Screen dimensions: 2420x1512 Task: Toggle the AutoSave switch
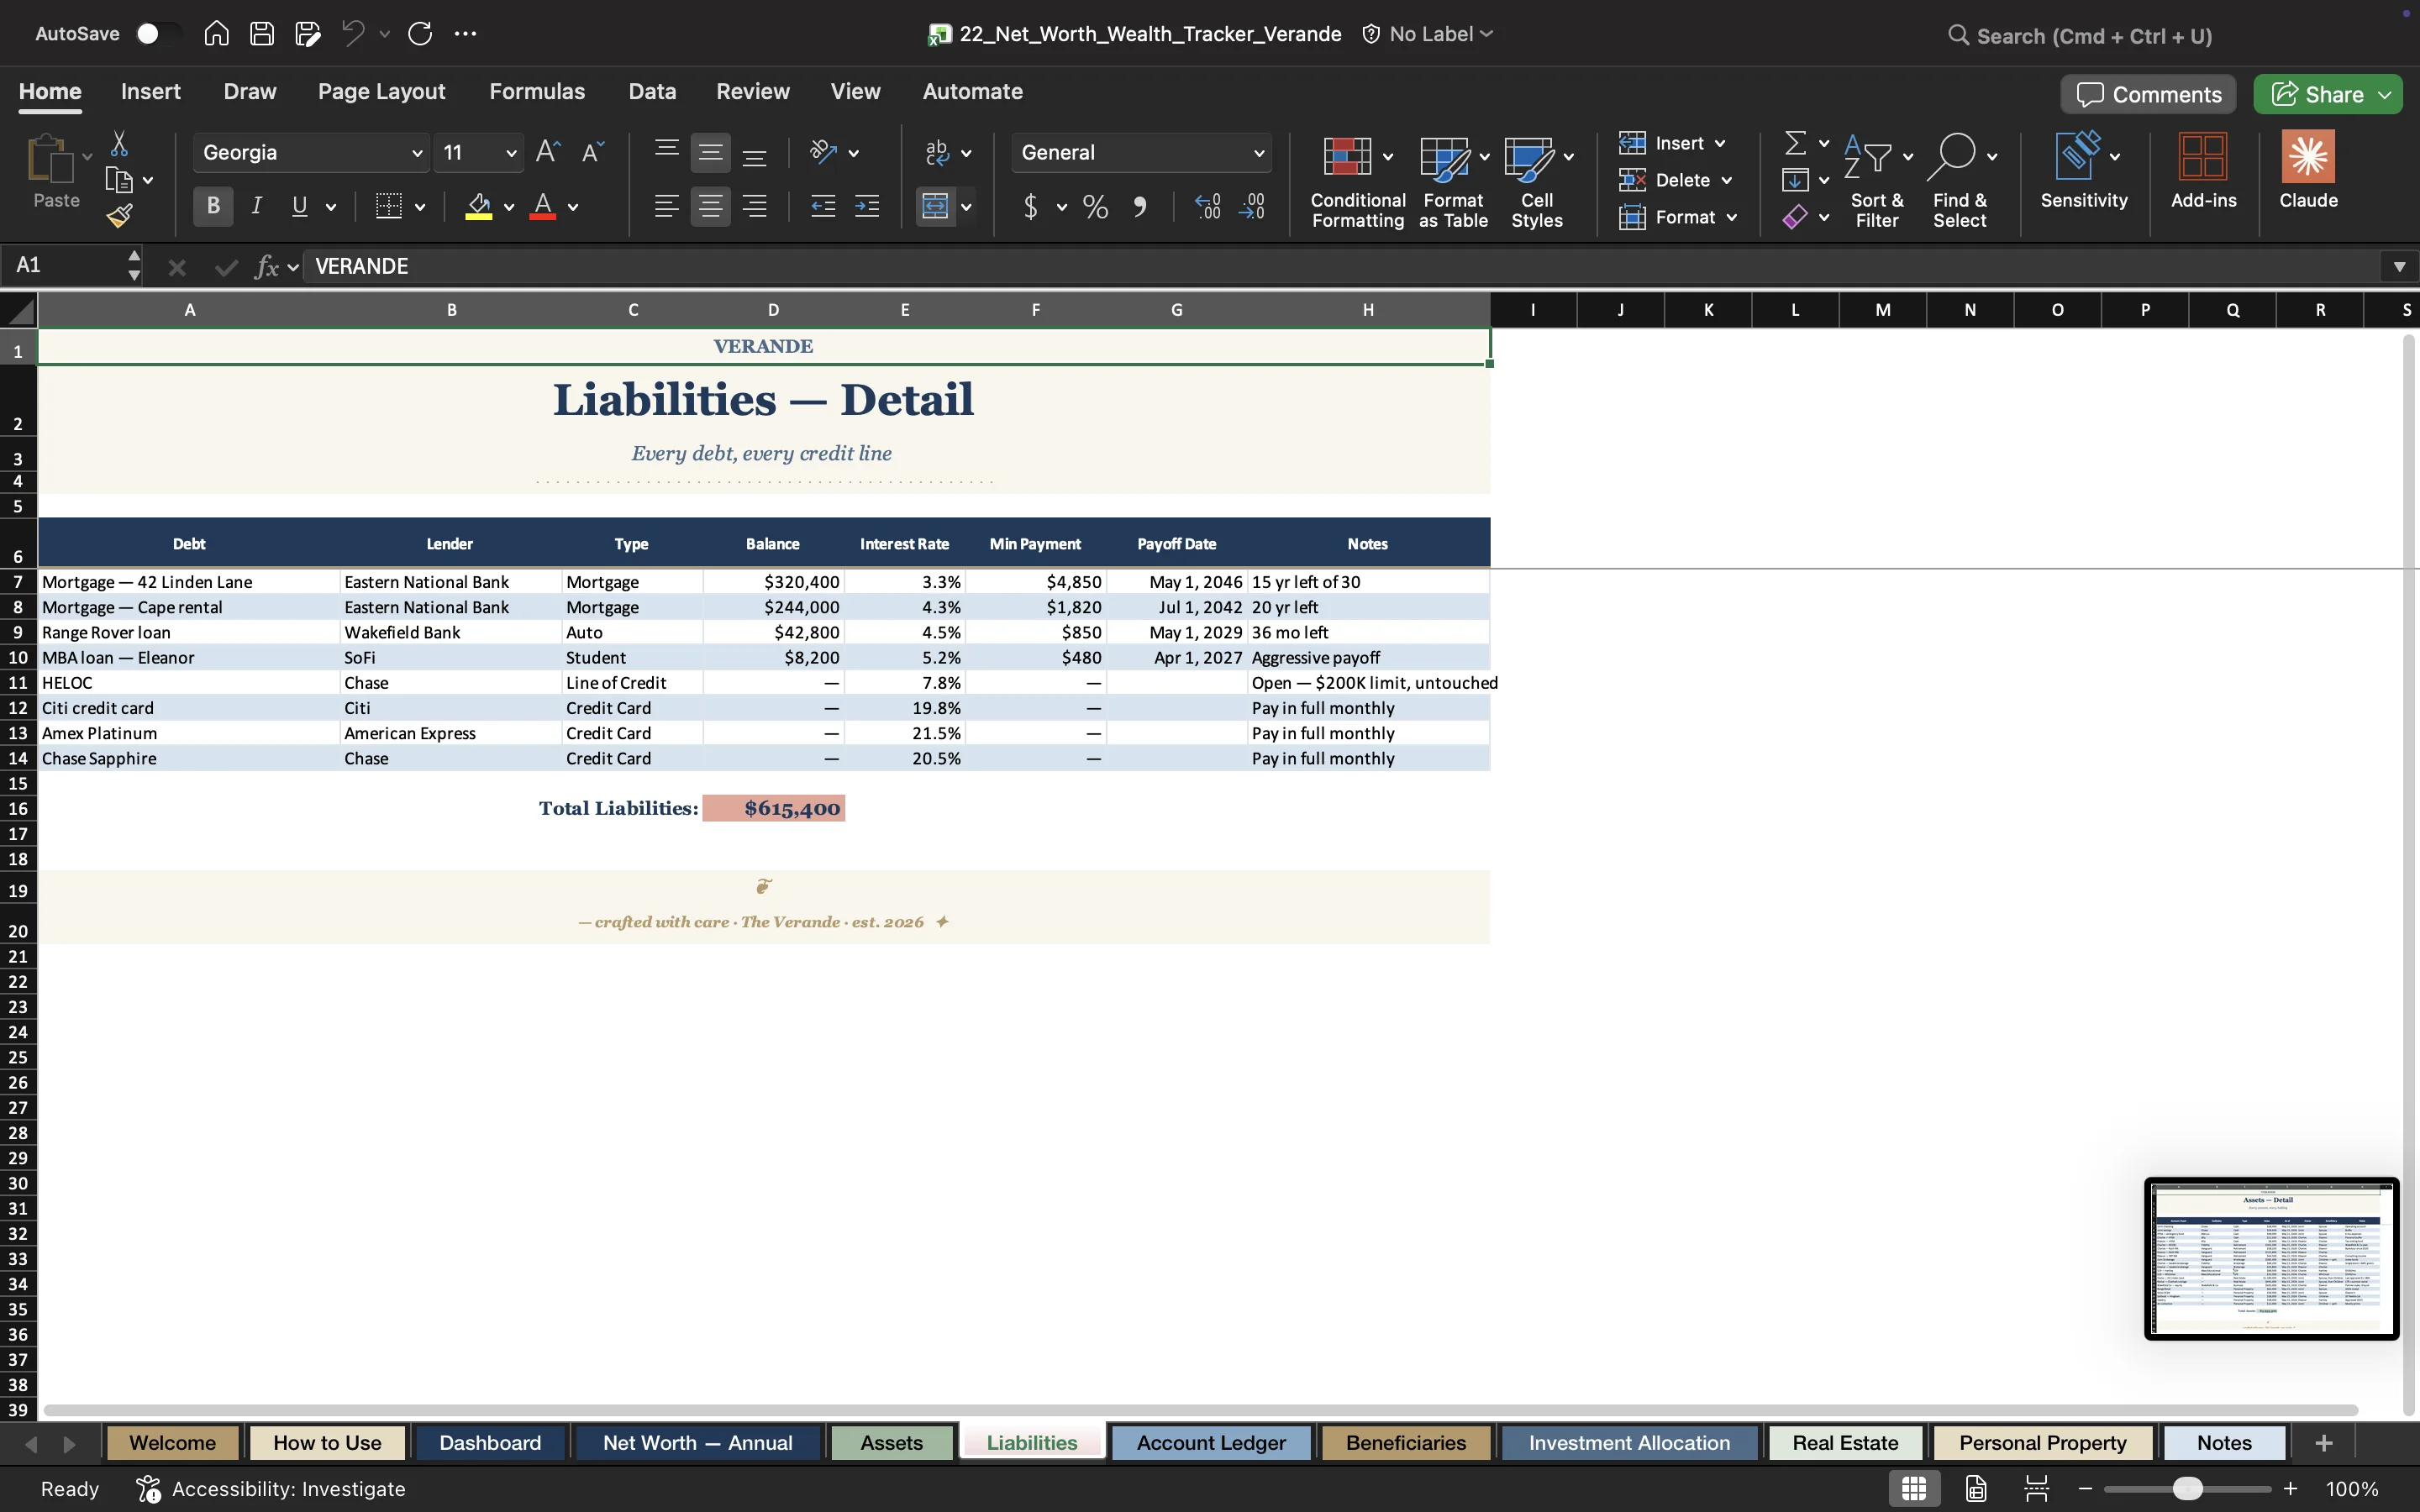click(157, 34)
